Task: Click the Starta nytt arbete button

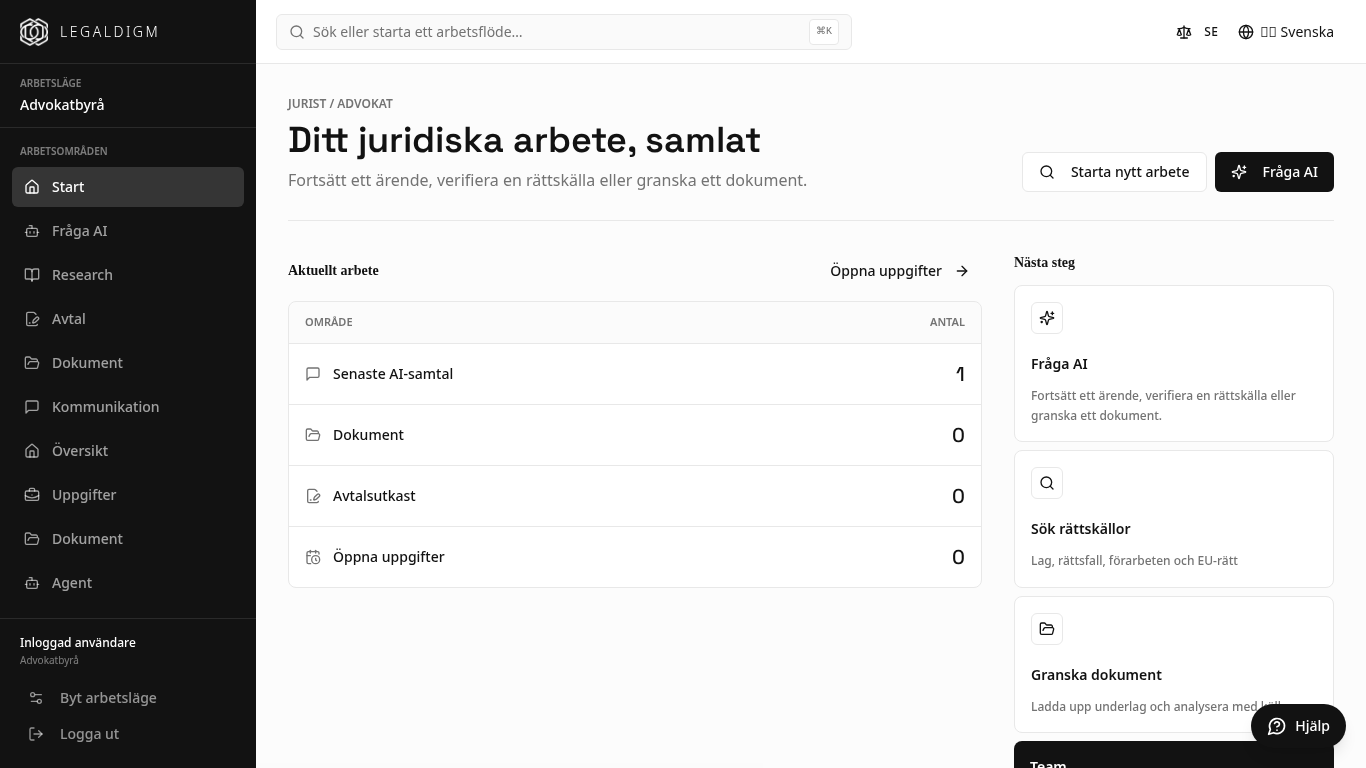Action: [x=1114, y=172]
